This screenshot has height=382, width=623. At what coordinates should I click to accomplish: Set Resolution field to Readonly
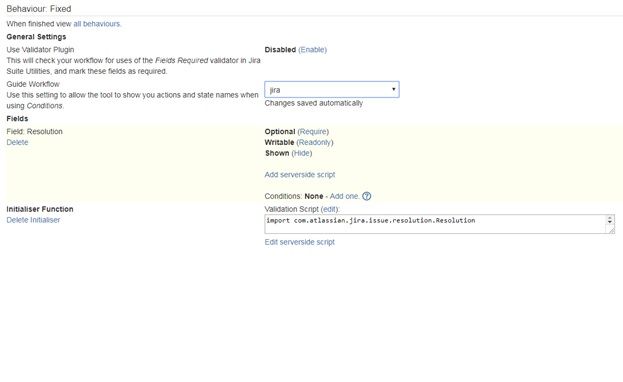(315, 142)
